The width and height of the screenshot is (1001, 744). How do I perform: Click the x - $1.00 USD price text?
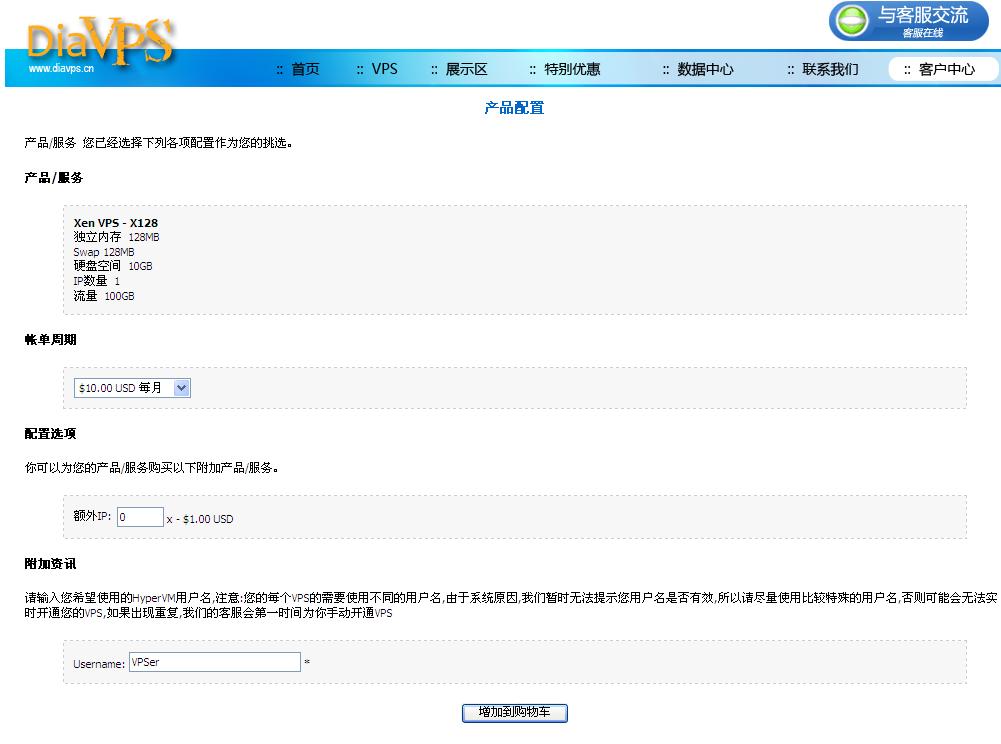[200, 519]
